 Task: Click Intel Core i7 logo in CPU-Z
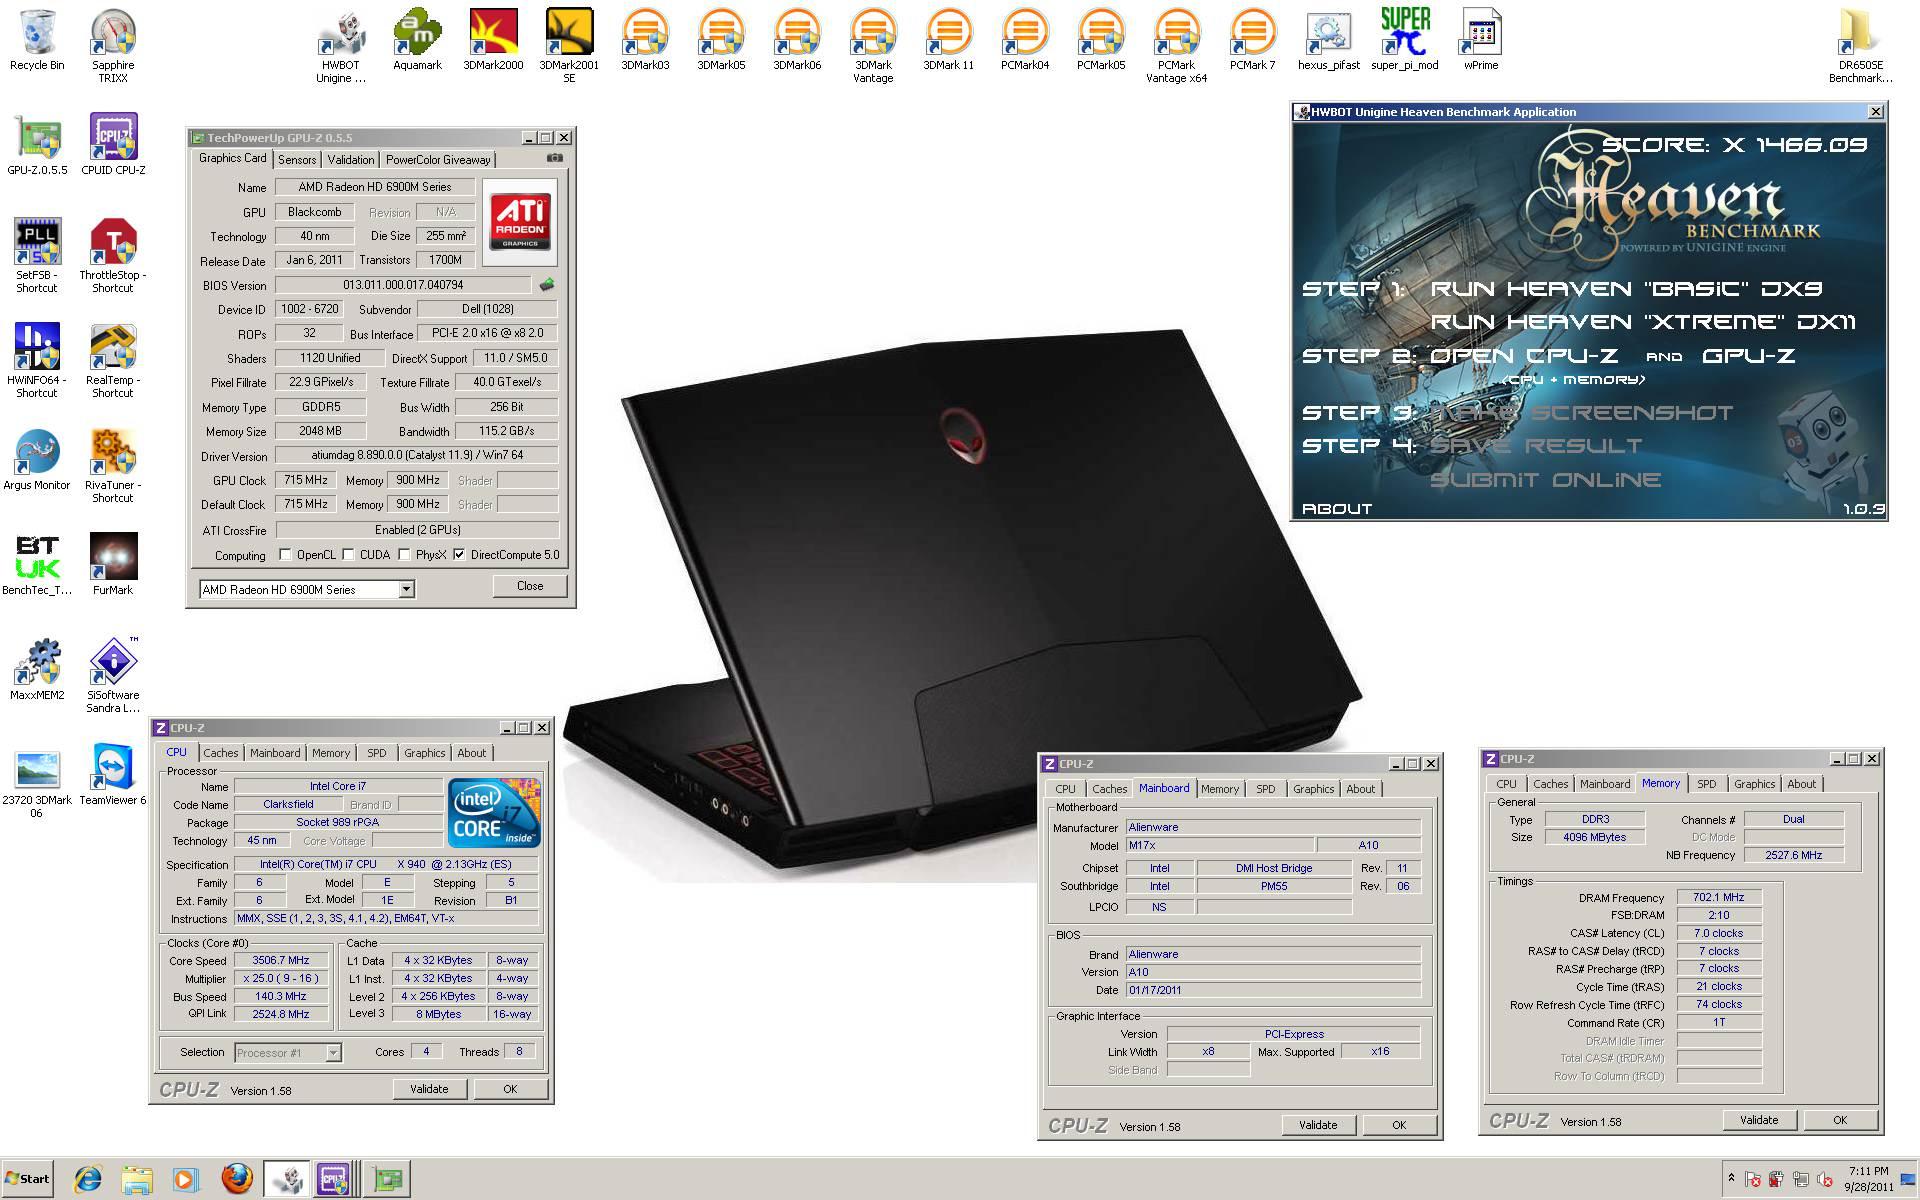point(494,812)
